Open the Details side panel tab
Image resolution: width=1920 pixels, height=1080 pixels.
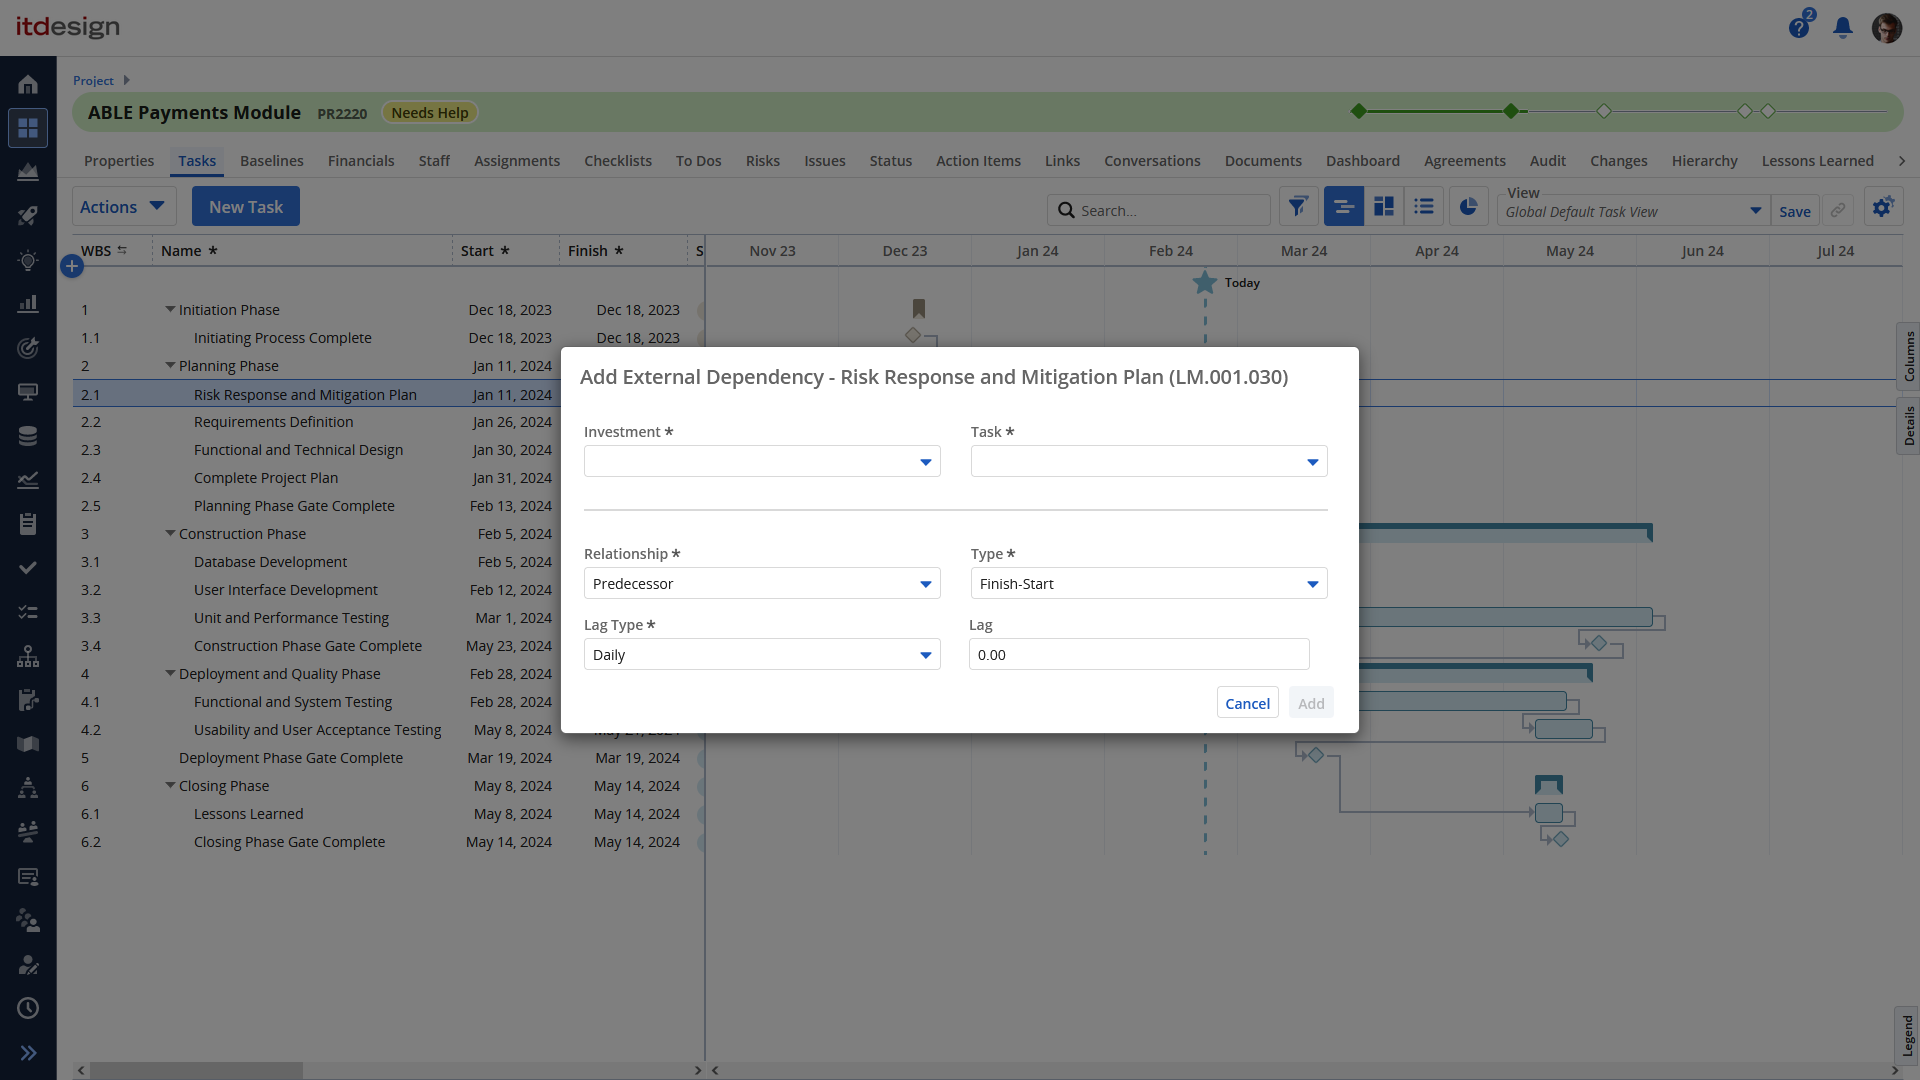click(1908, 426)
